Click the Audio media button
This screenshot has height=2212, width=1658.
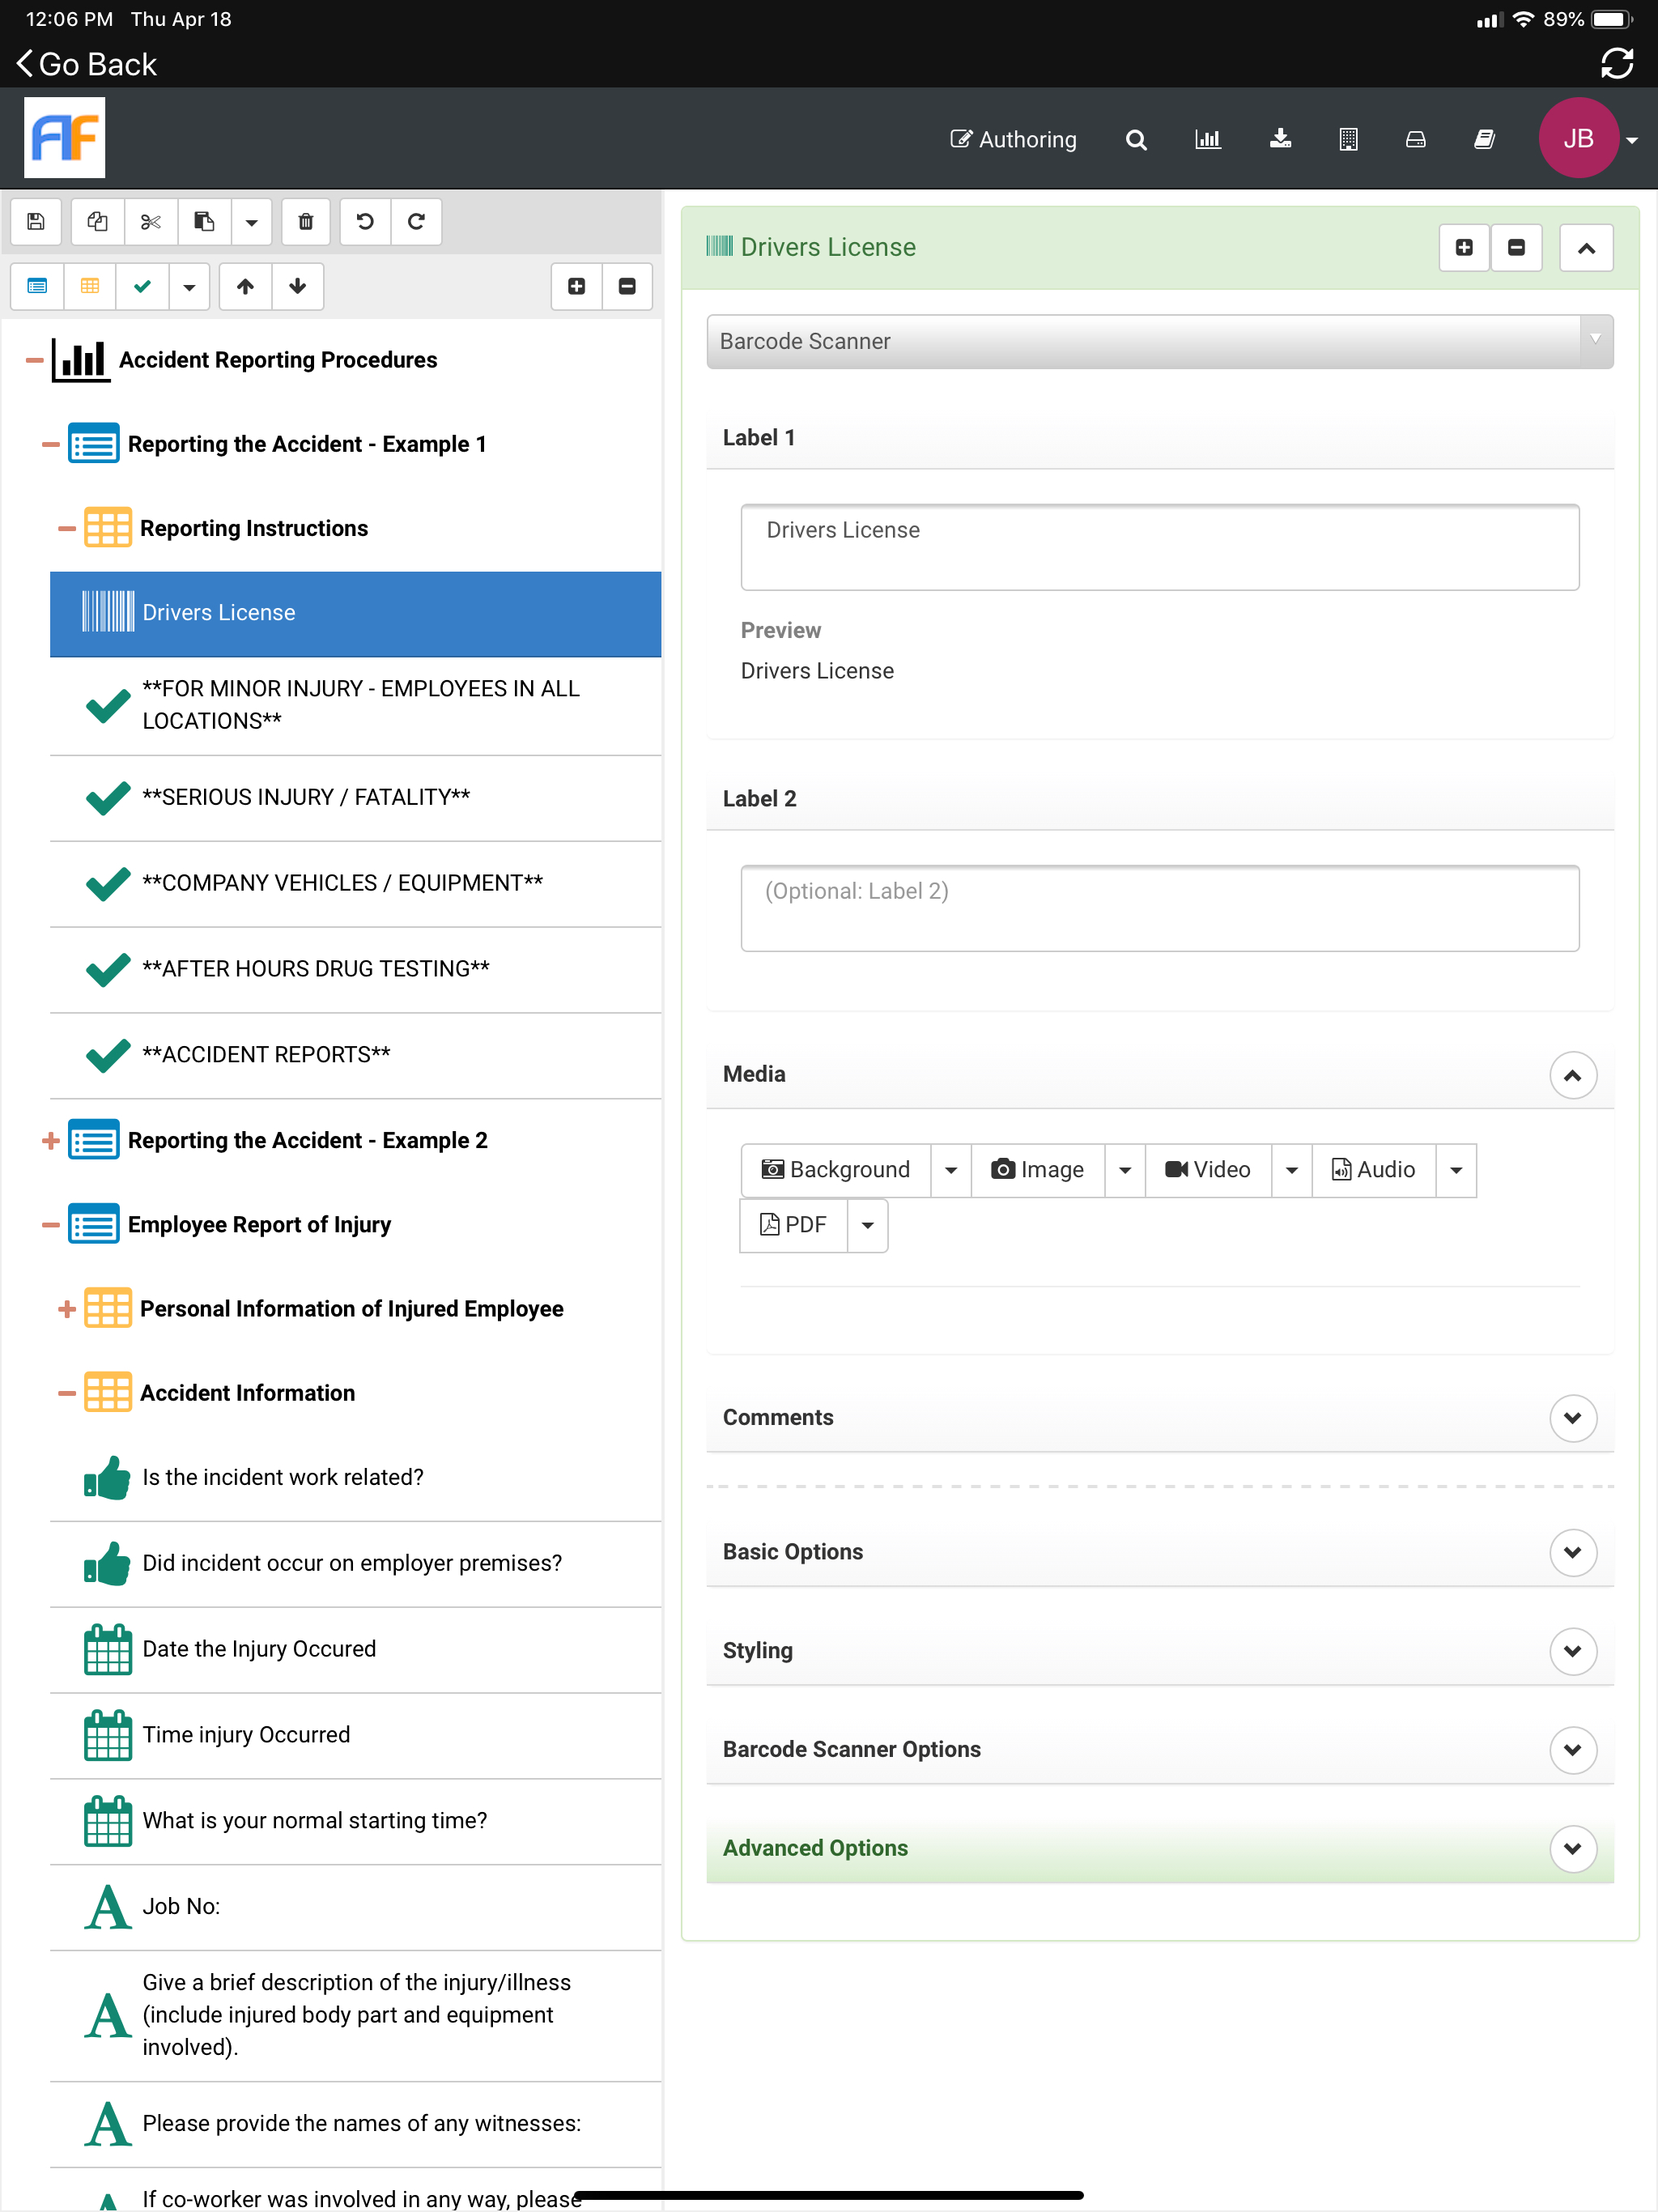pyautogui.click(x=1374, y=1170)
